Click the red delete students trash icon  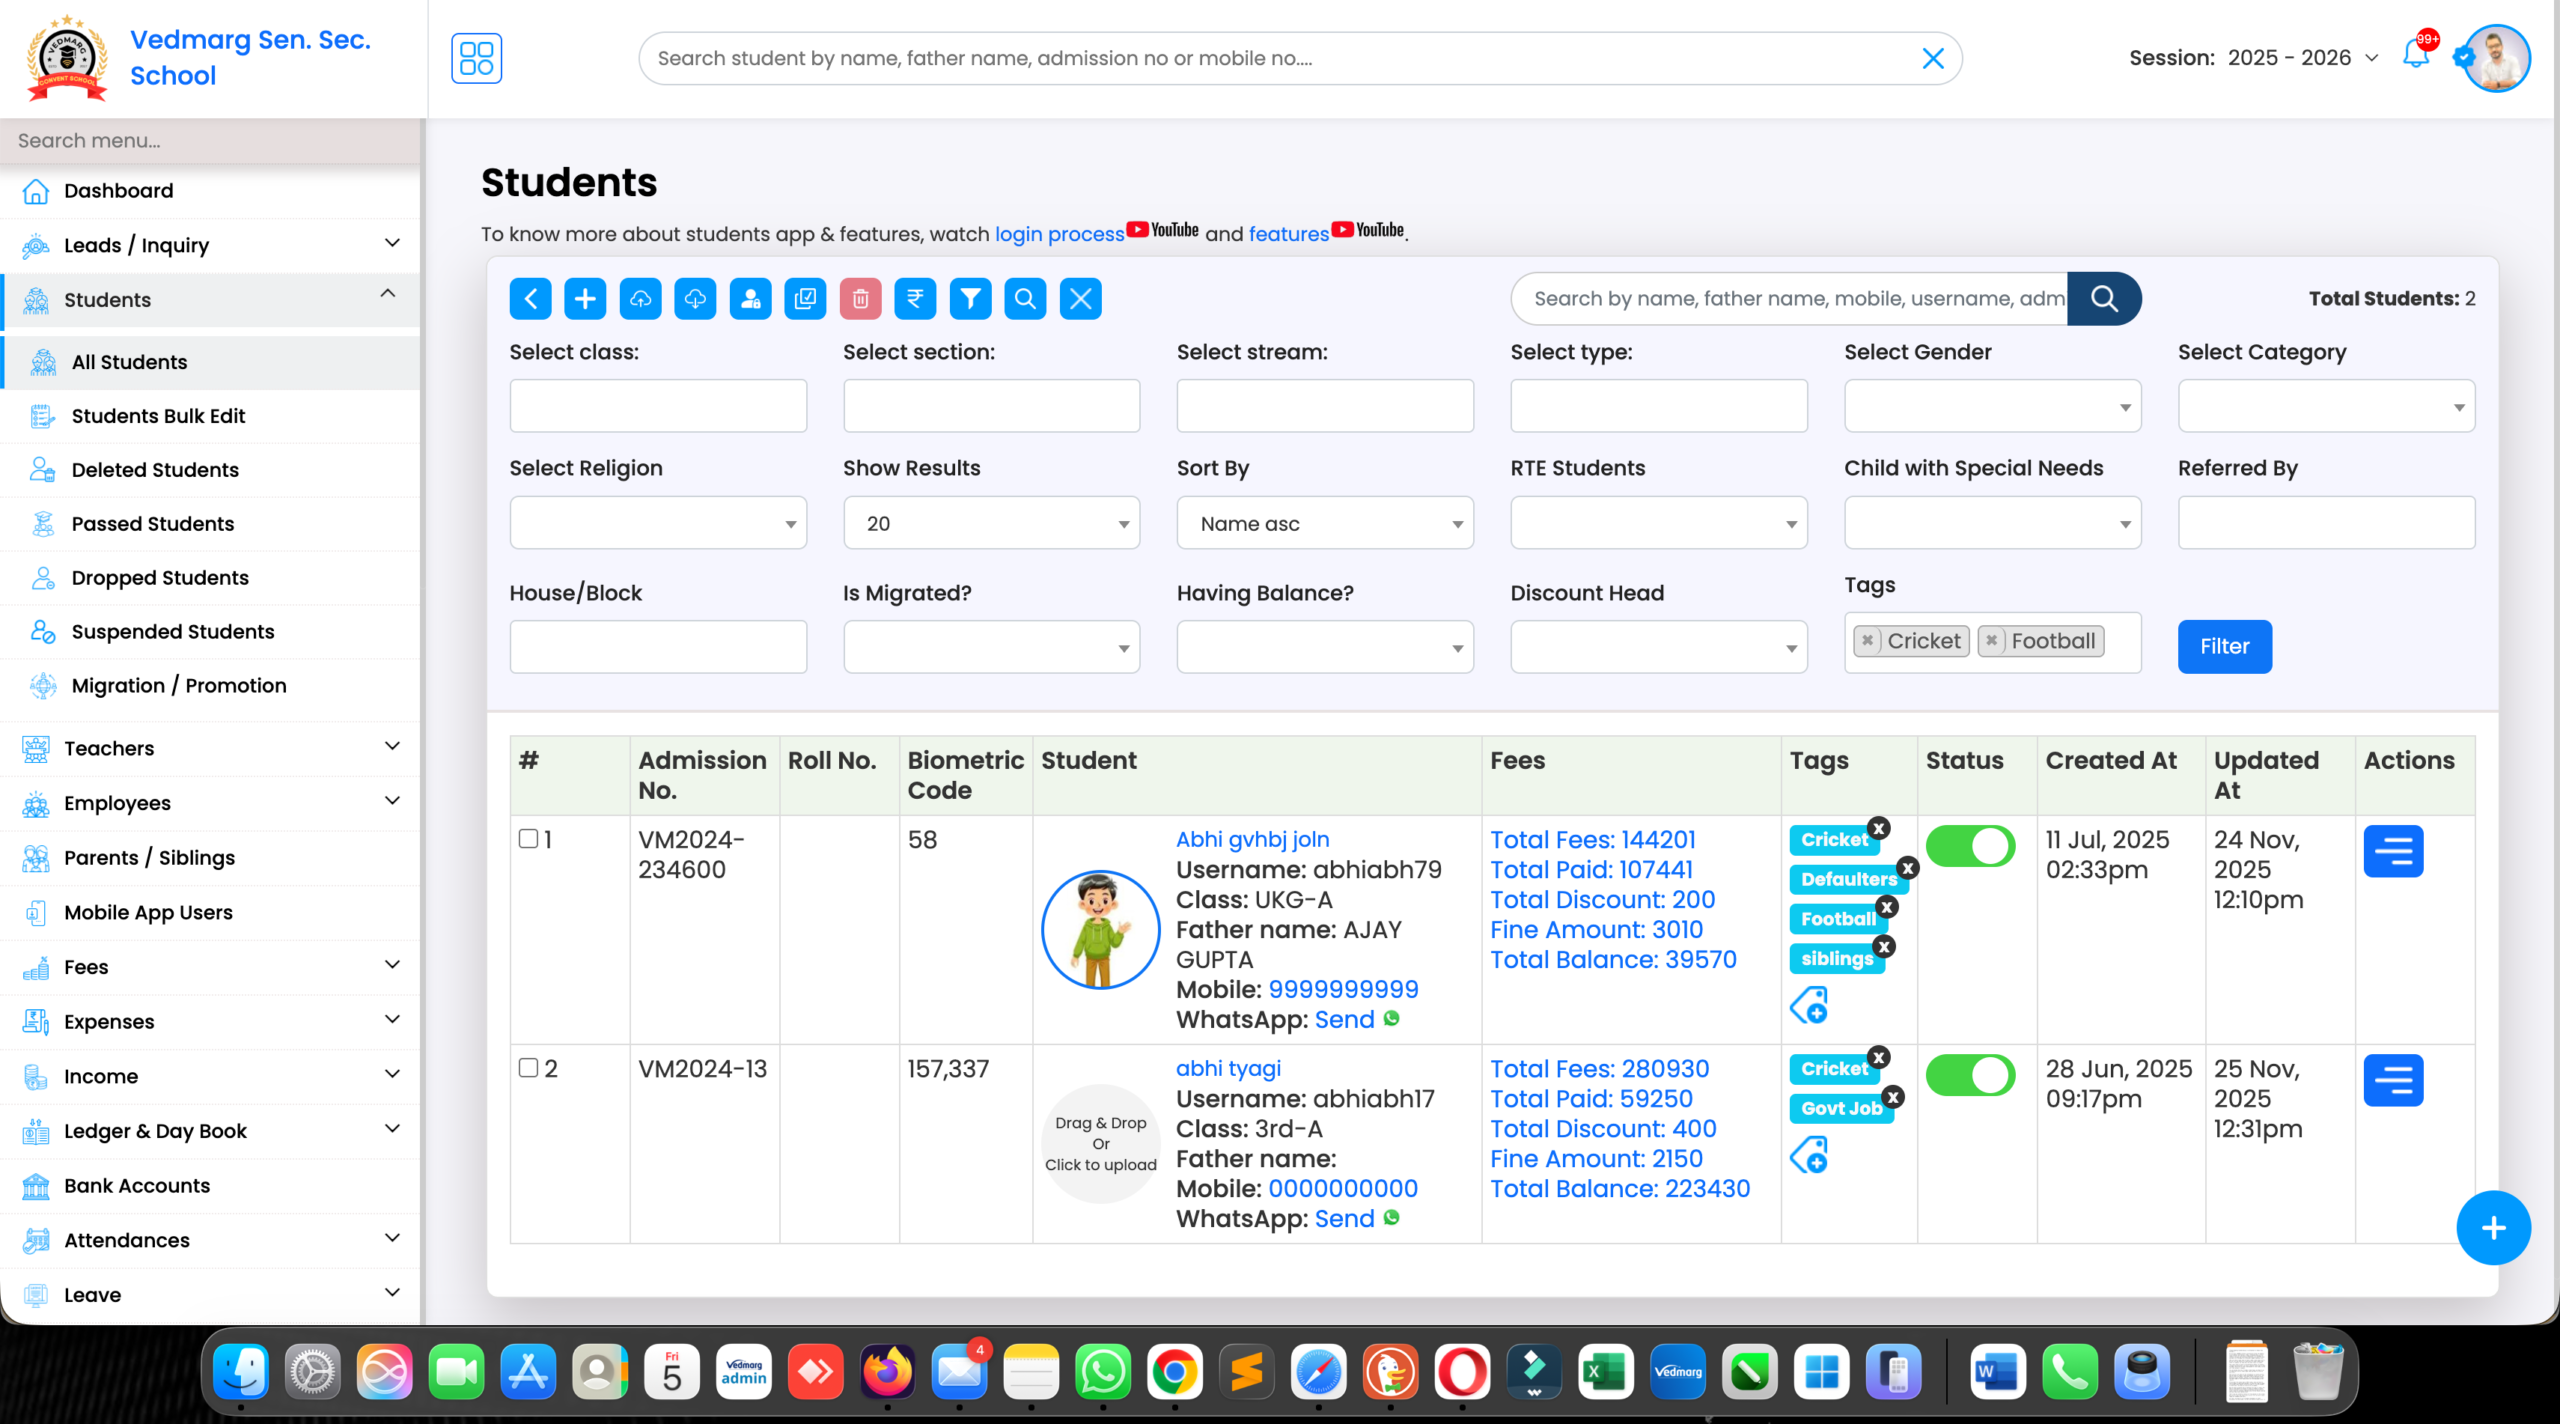coord(860,298)
